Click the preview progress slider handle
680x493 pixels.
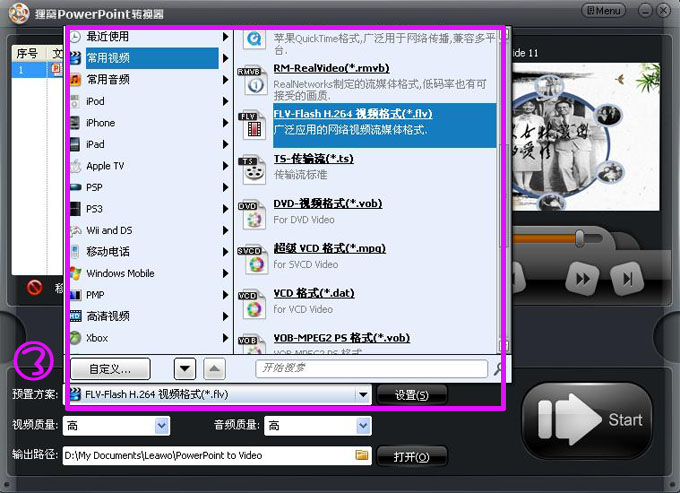pos(579,238)
